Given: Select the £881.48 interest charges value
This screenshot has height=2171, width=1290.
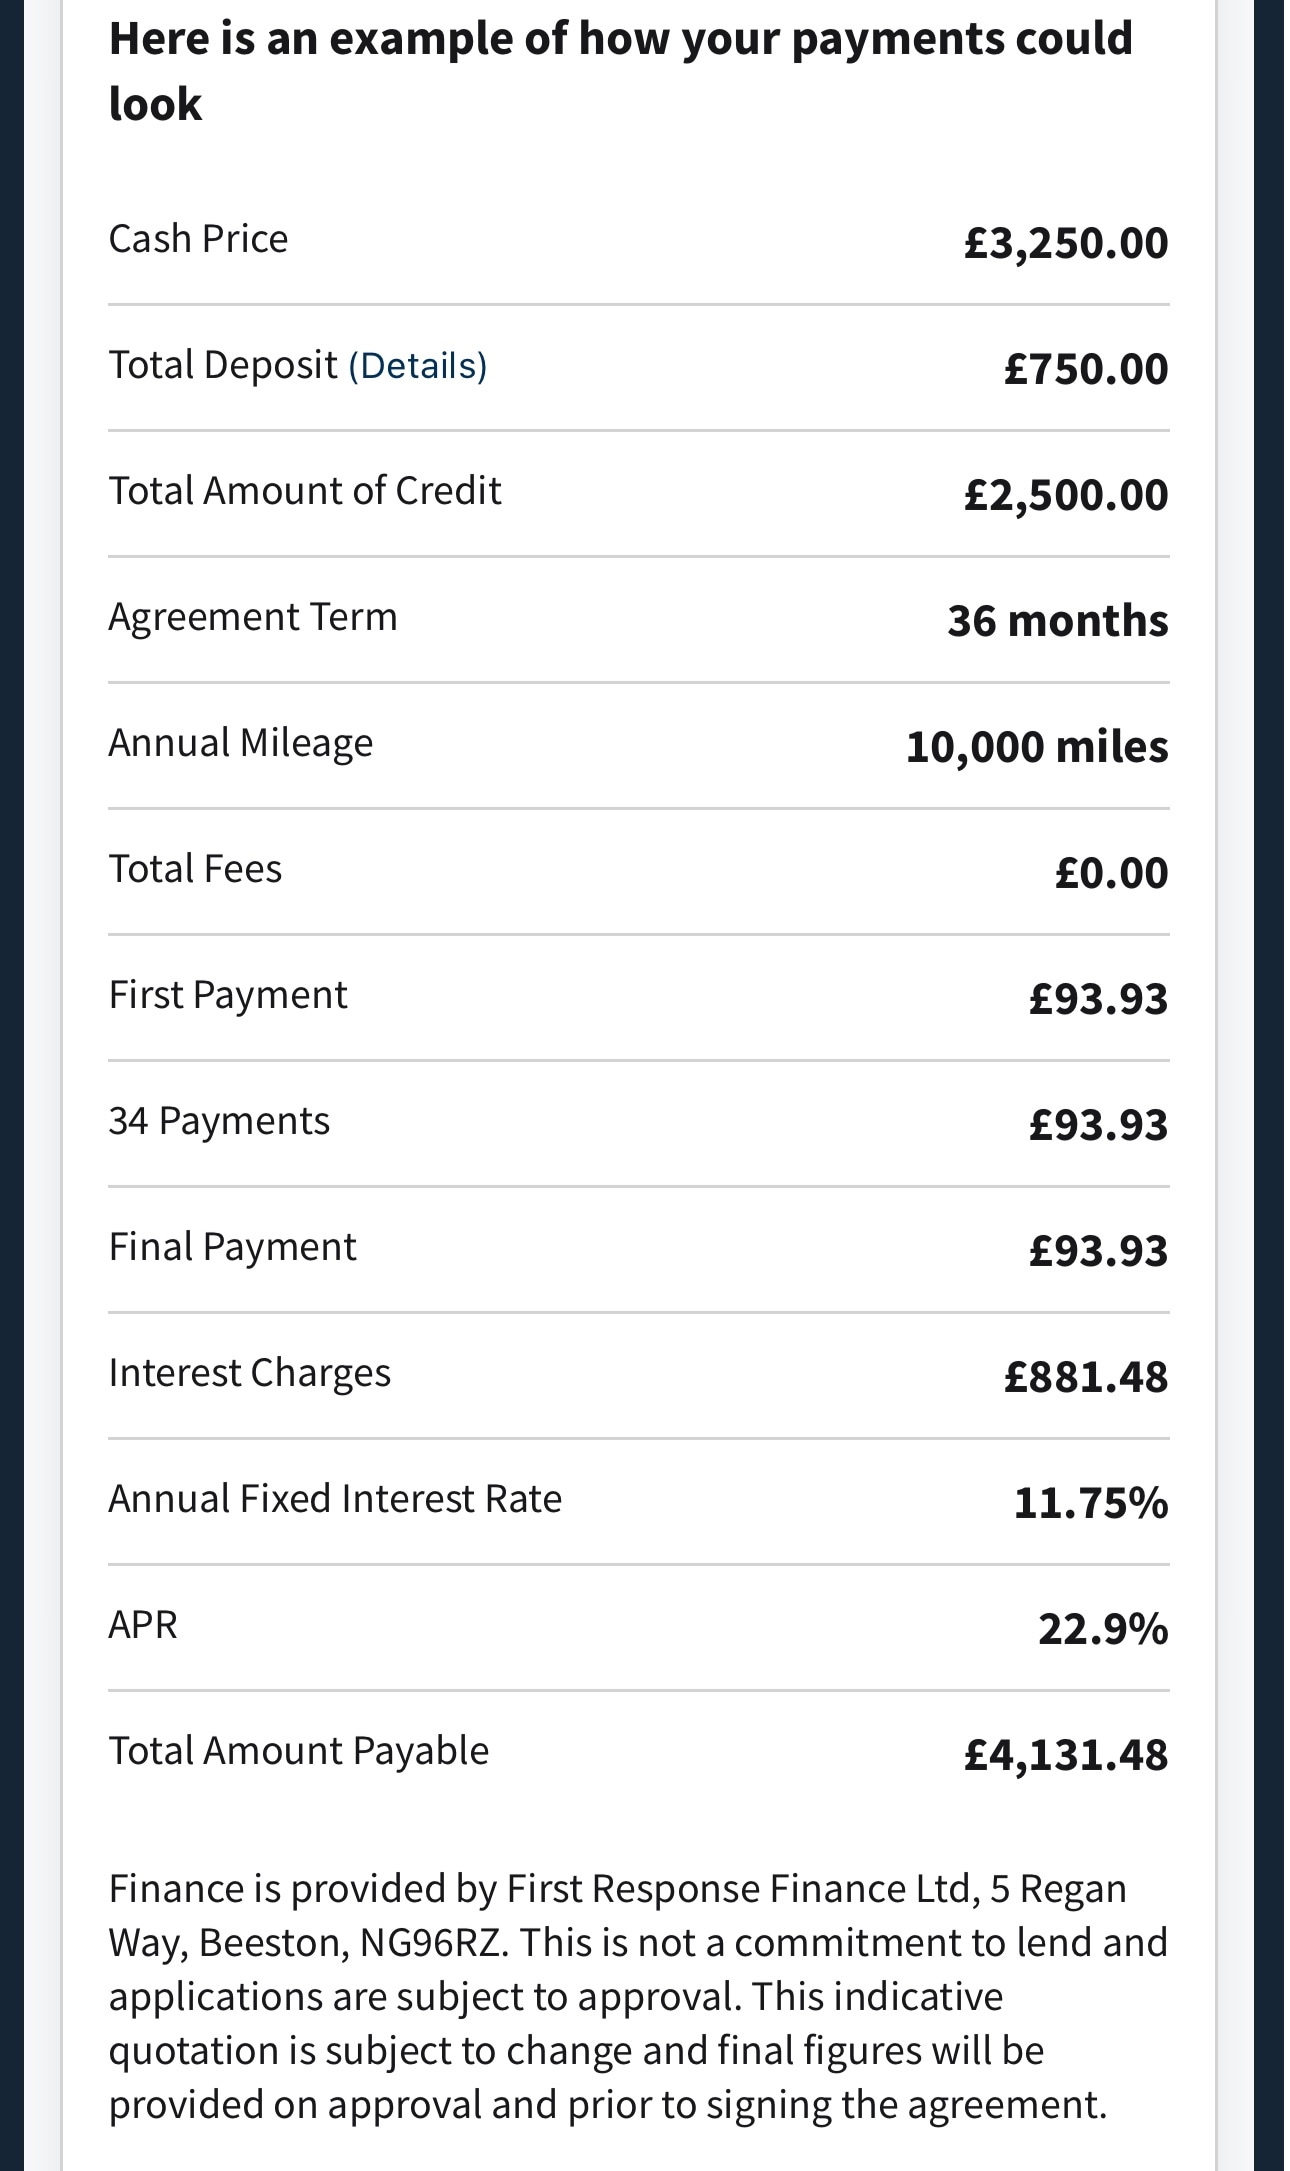Looking at the screenshot, I should (1085, 1377).
